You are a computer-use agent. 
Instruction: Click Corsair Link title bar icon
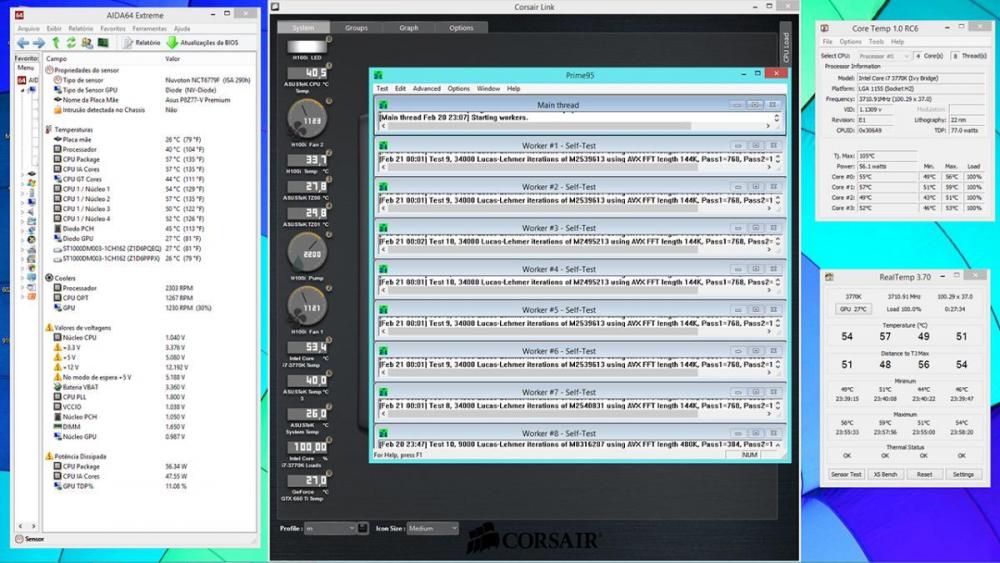(x=275, y=7)
